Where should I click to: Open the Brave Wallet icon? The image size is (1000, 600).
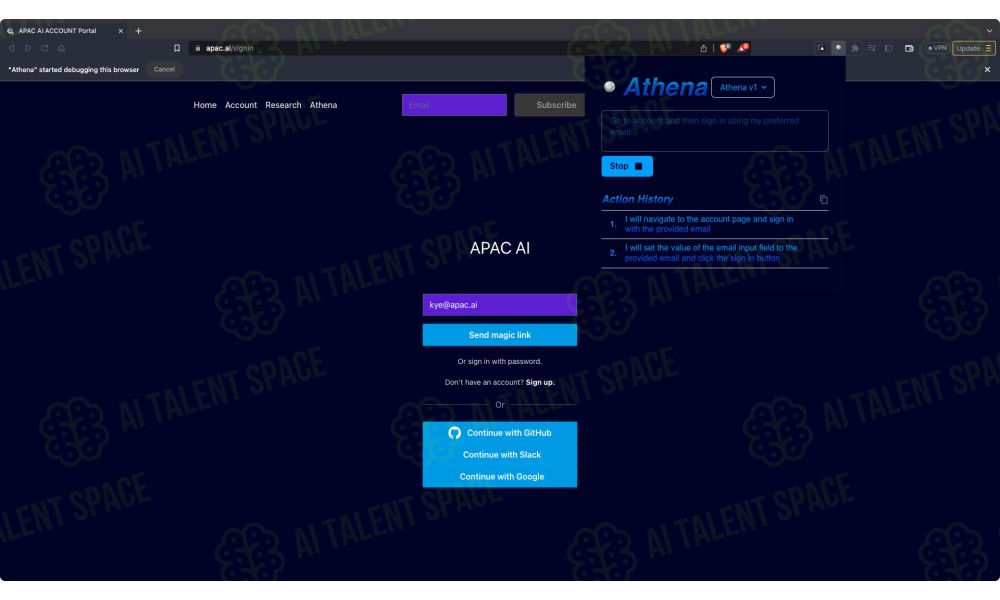(x=909, y=48)
